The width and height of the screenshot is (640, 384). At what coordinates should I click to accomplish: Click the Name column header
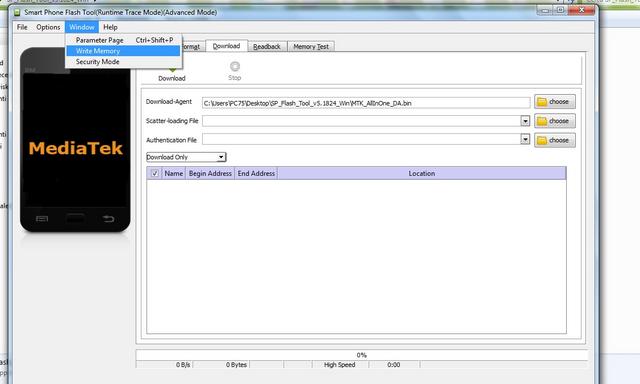point(173,173)
